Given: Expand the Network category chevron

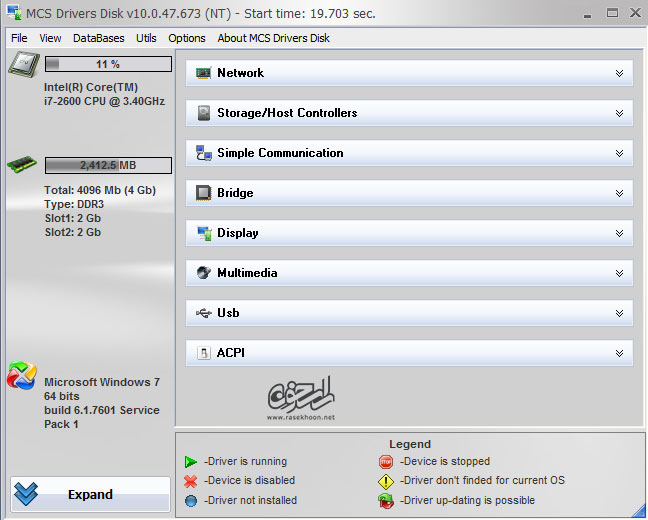Looking at the screenshot, I should click(619, 74).
